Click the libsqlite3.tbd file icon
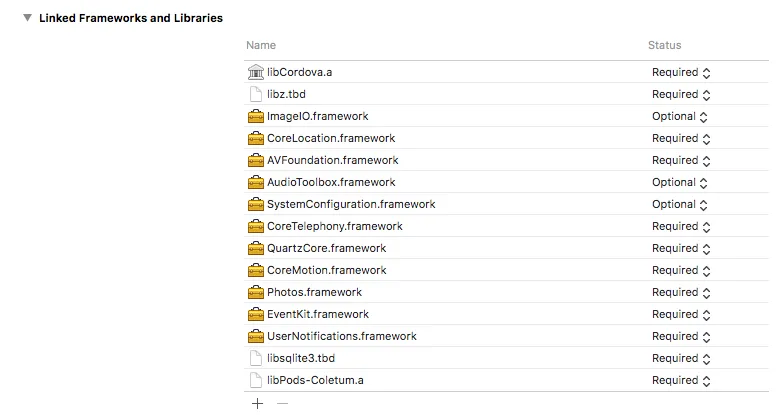The width and height of the screenshot is (776, 415). click(x=255, y=358)
